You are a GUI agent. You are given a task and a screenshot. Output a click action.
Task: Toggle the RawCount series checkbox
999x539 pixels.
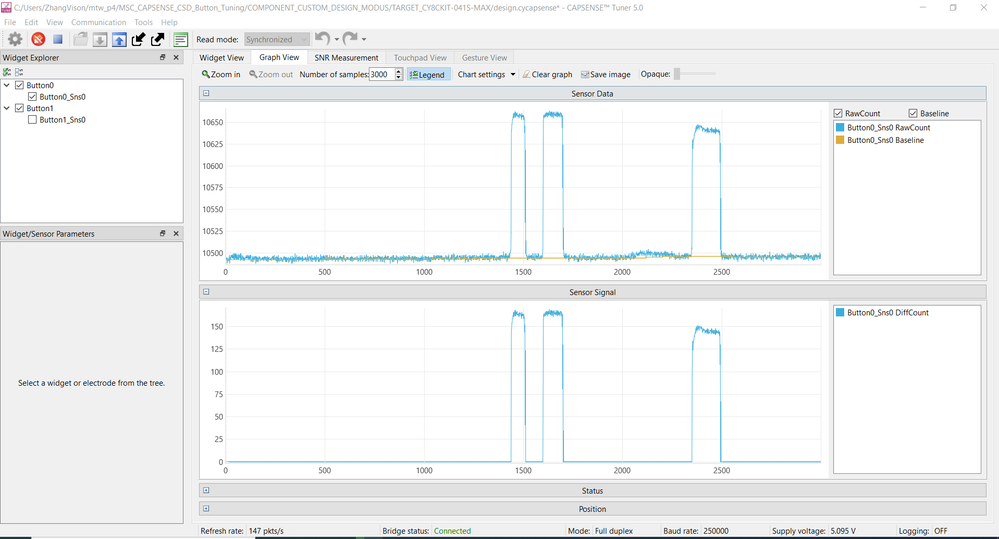click(x=838, y=114)
